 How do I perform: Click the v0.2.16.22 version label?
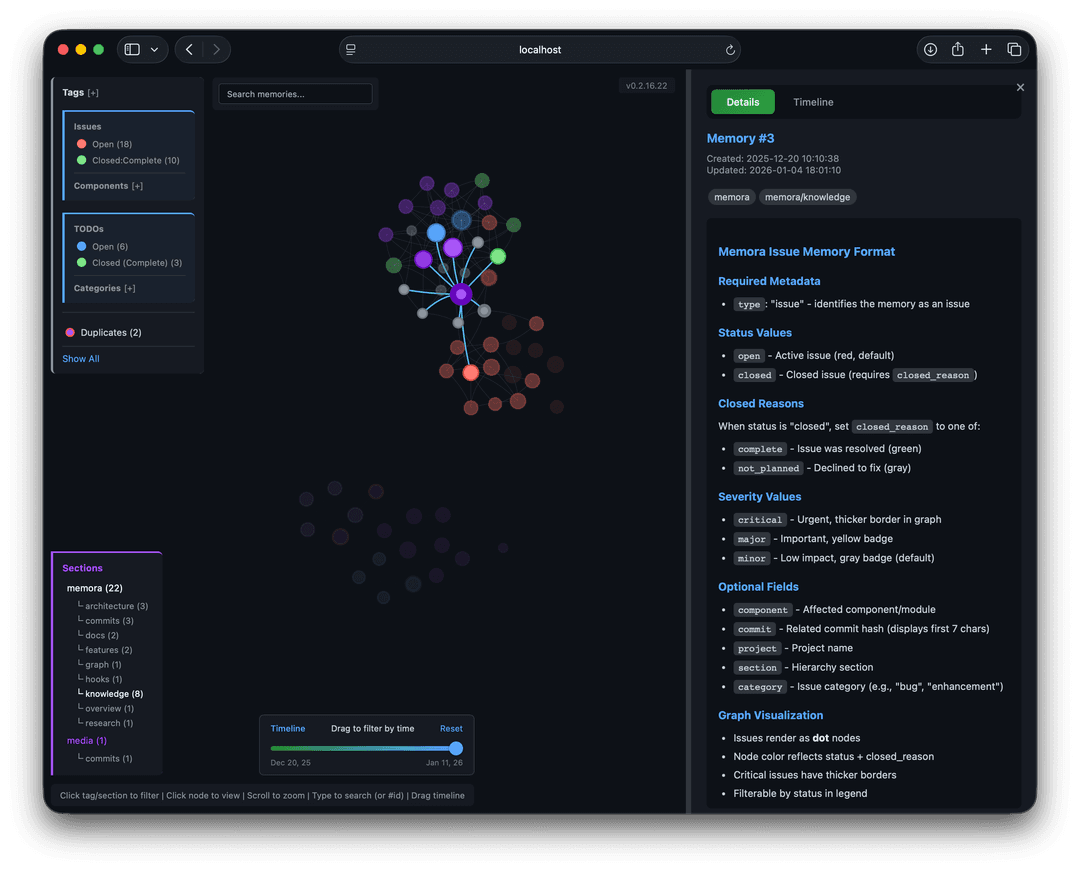coord(646,86)
